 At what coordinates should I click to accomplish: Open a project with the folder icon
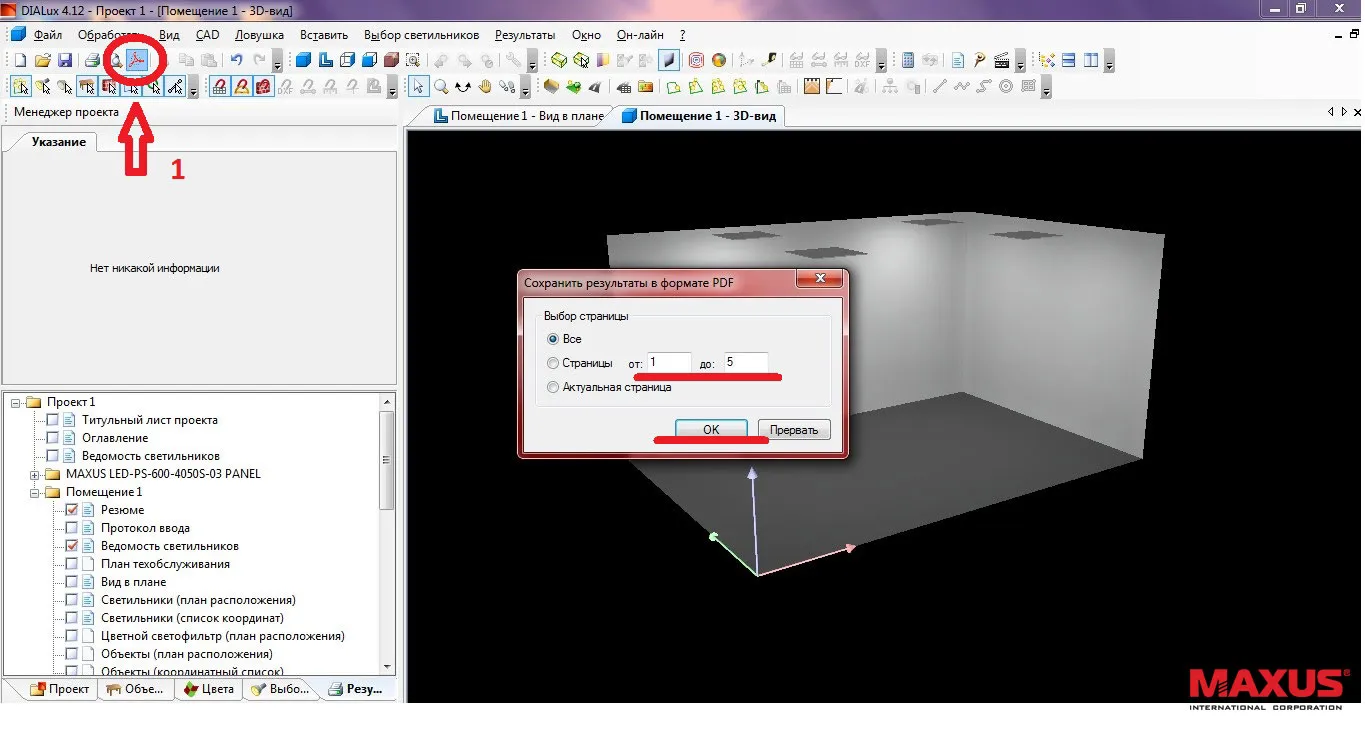(x=42, y=61)
